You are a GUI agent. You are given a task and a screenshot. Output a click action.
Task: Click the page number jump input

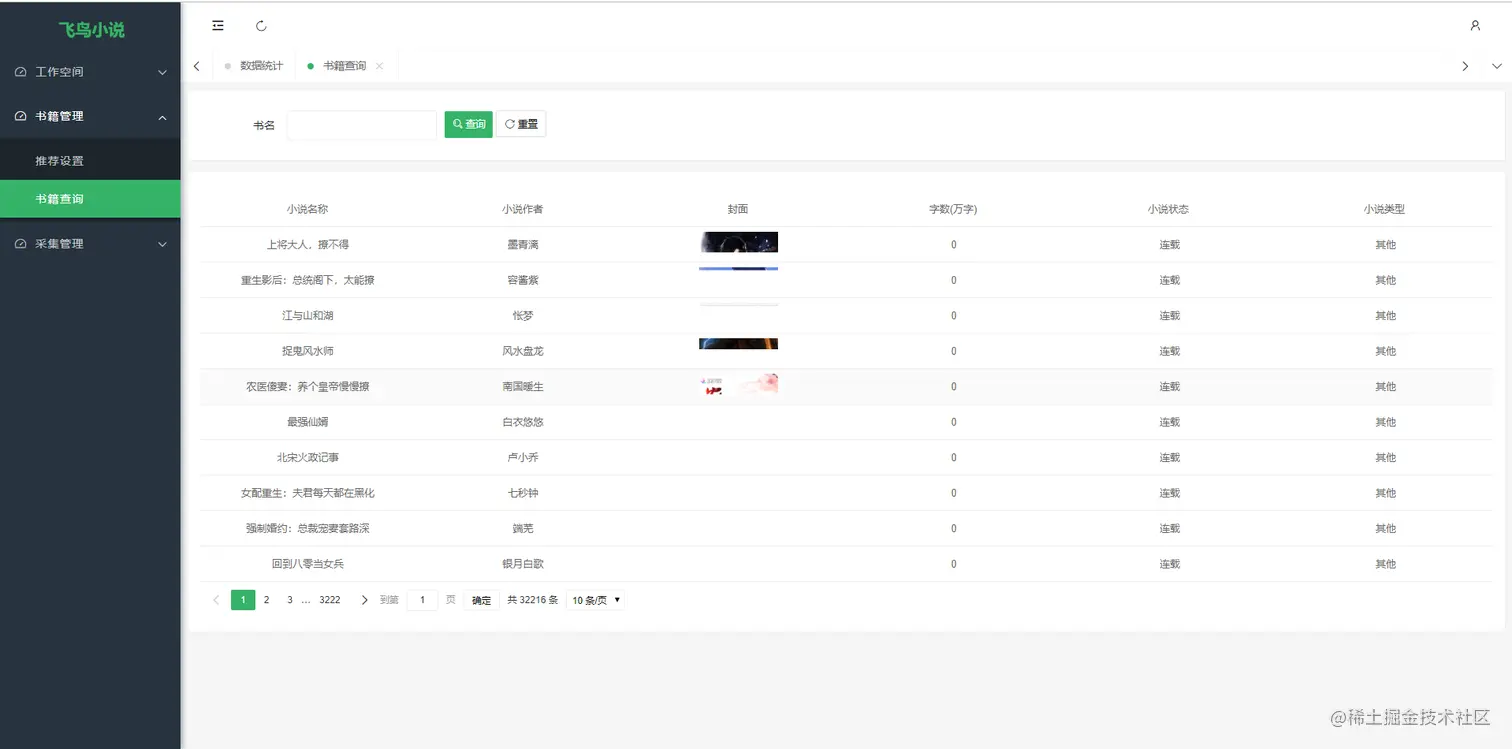(x=422, y=600)
